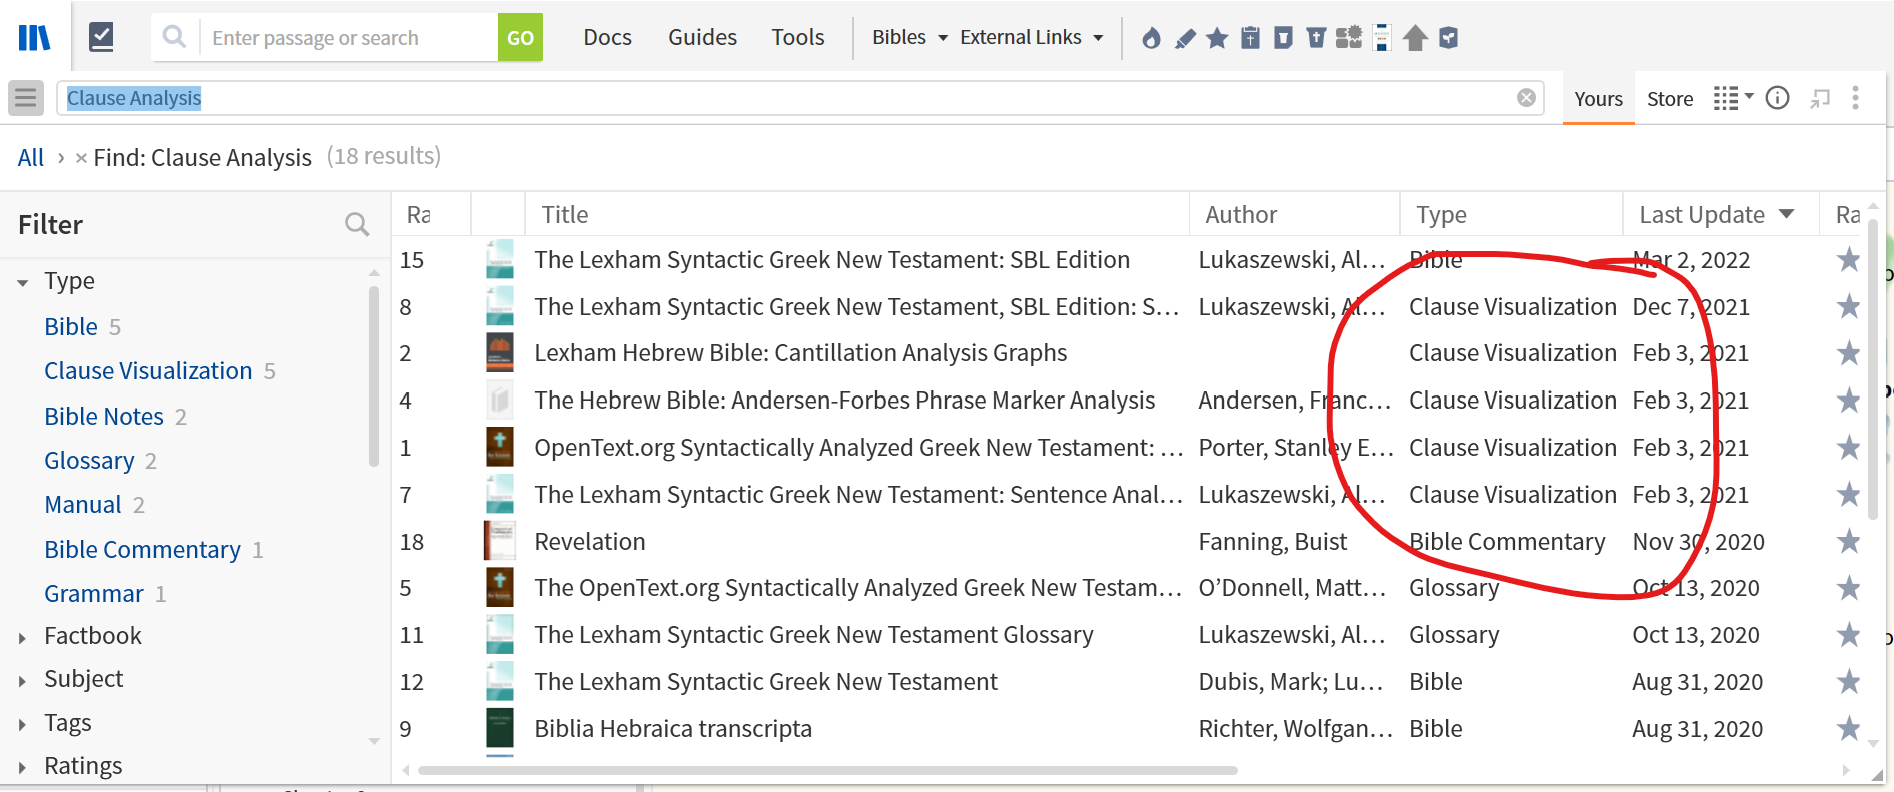The height and width of the screenshot is (792, 1894).
Task: Open the hexagon sprout shortcut icon
Action: pyautogui.click(x=1448, y=38)
